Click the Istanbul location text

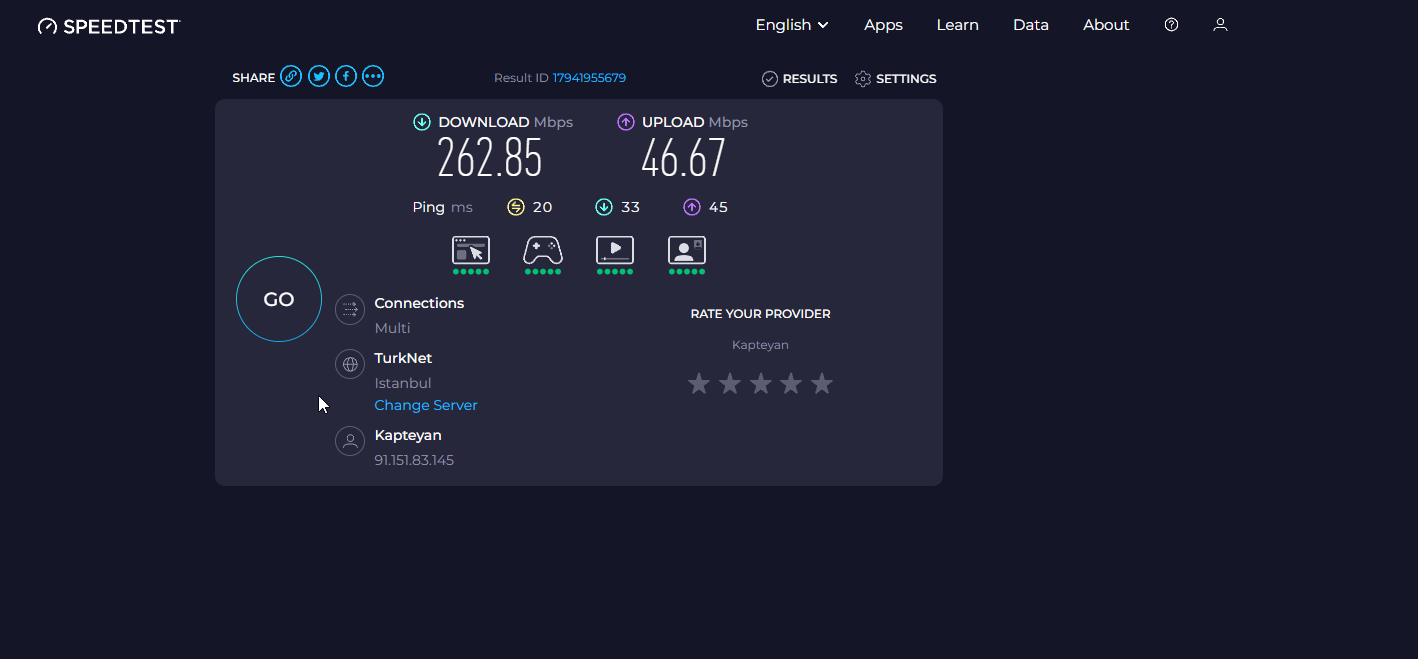point(403,383)
